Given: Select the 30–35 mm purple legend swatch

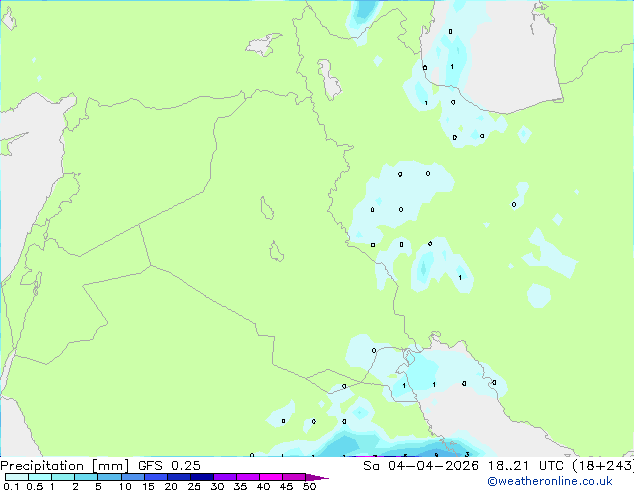Looking at the screenshot, I should [224, 477].
